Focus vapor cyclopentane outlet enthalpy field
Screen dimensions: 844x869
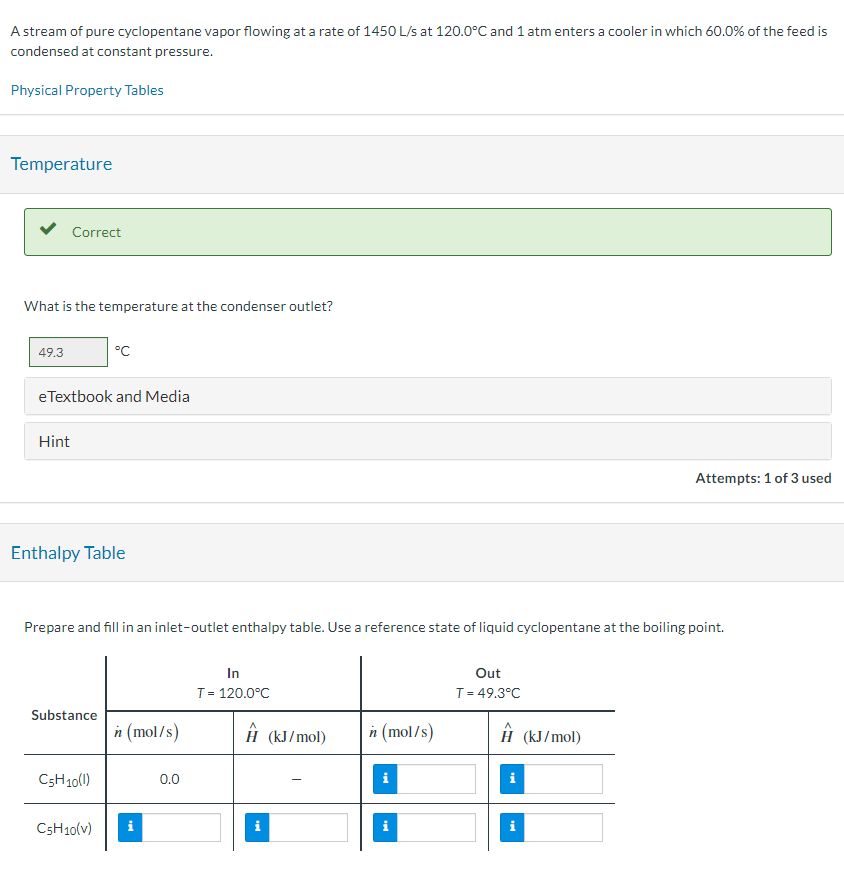point(563,827)
